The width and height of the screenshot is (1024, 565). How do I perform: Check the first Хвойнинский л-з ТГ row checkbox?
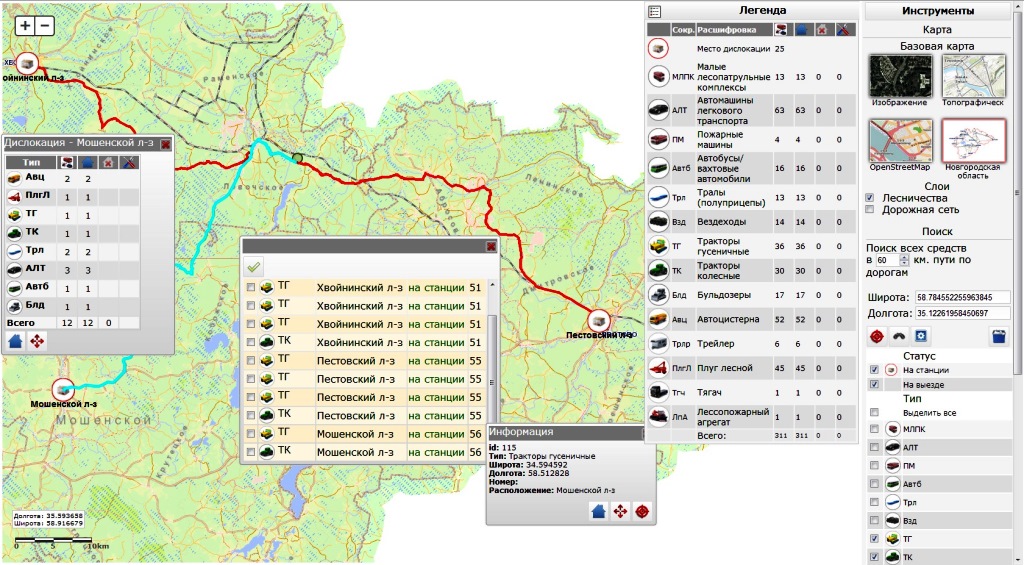pos(251,287)
